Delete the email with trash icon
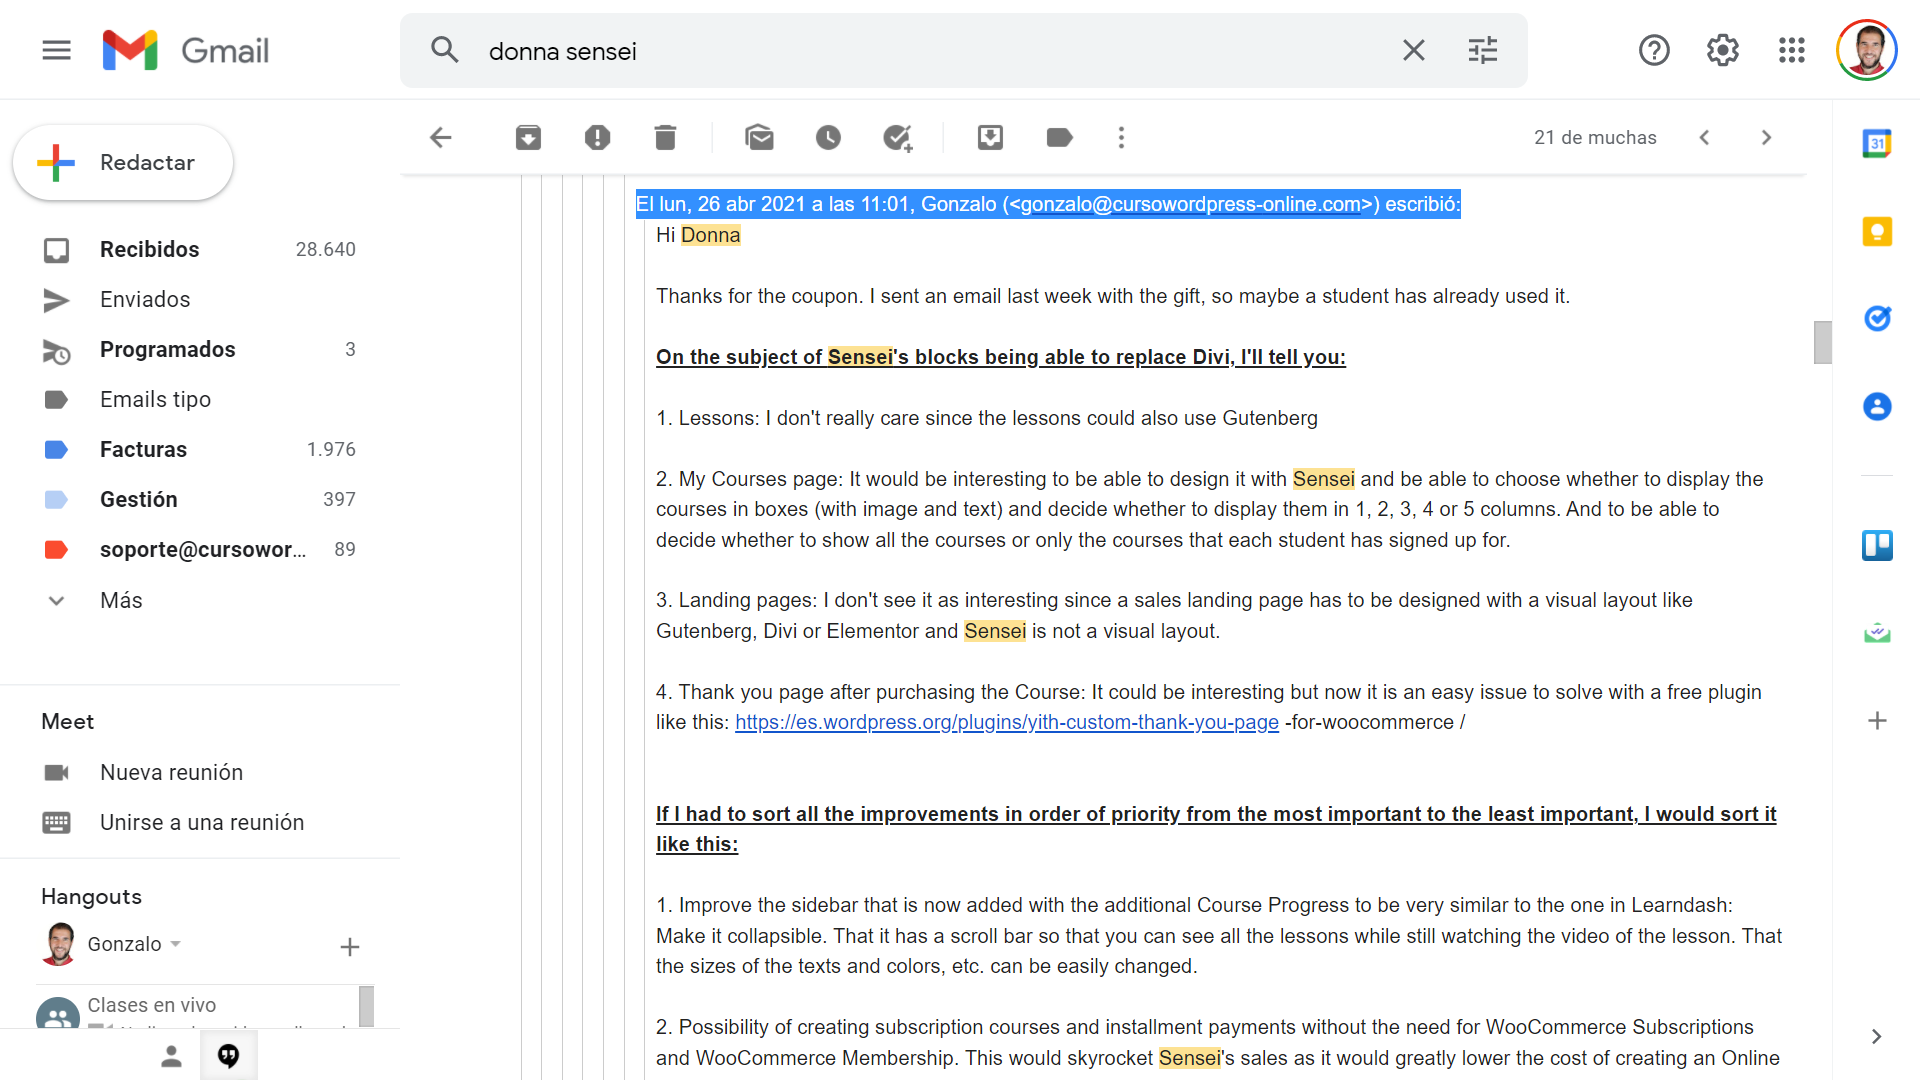The image size is (1920, 1080). tap(665, 137)
